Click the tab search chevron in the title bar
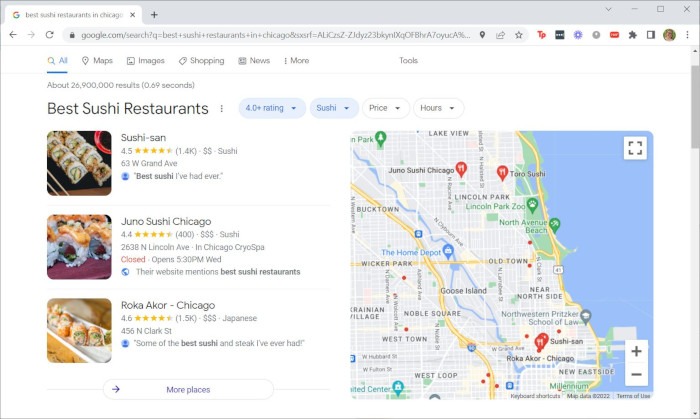The width and height of the screenshot is (700, 419). click(608, 9)
